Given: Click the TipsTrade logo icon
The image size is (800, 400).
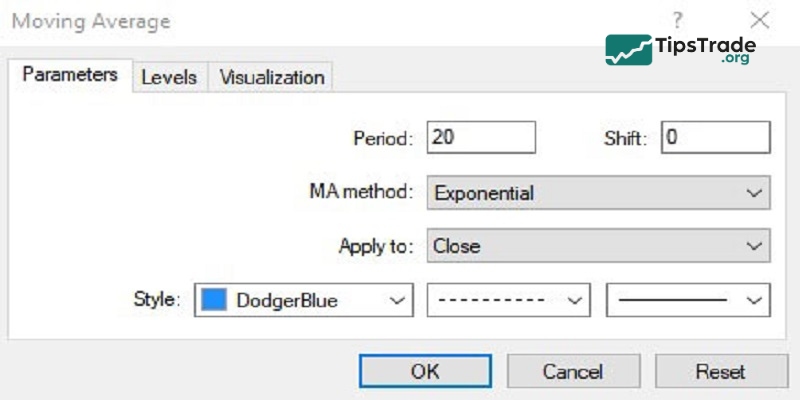Looking at the screenshot, I should 628,49.
